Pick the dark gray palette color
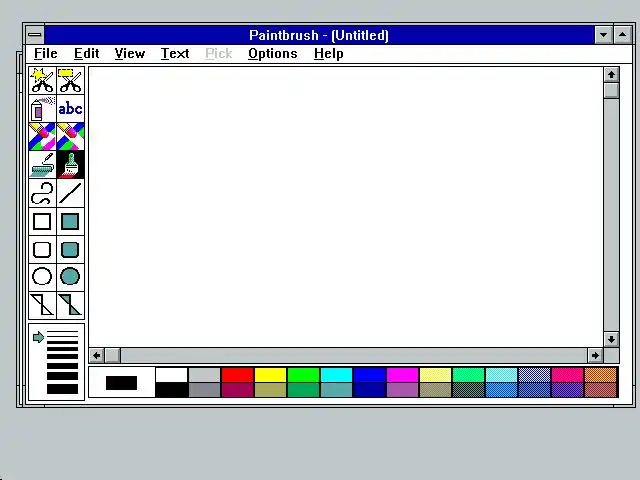 click(204, 390)
